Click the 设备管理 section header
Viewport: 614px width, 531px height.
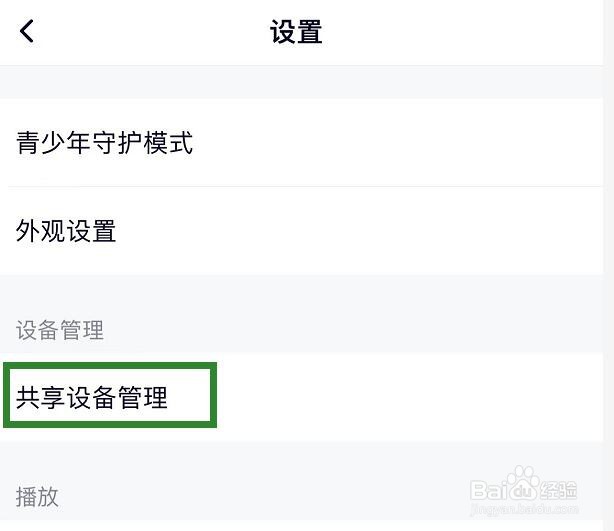pyautogui.click(x=60, y=330)
